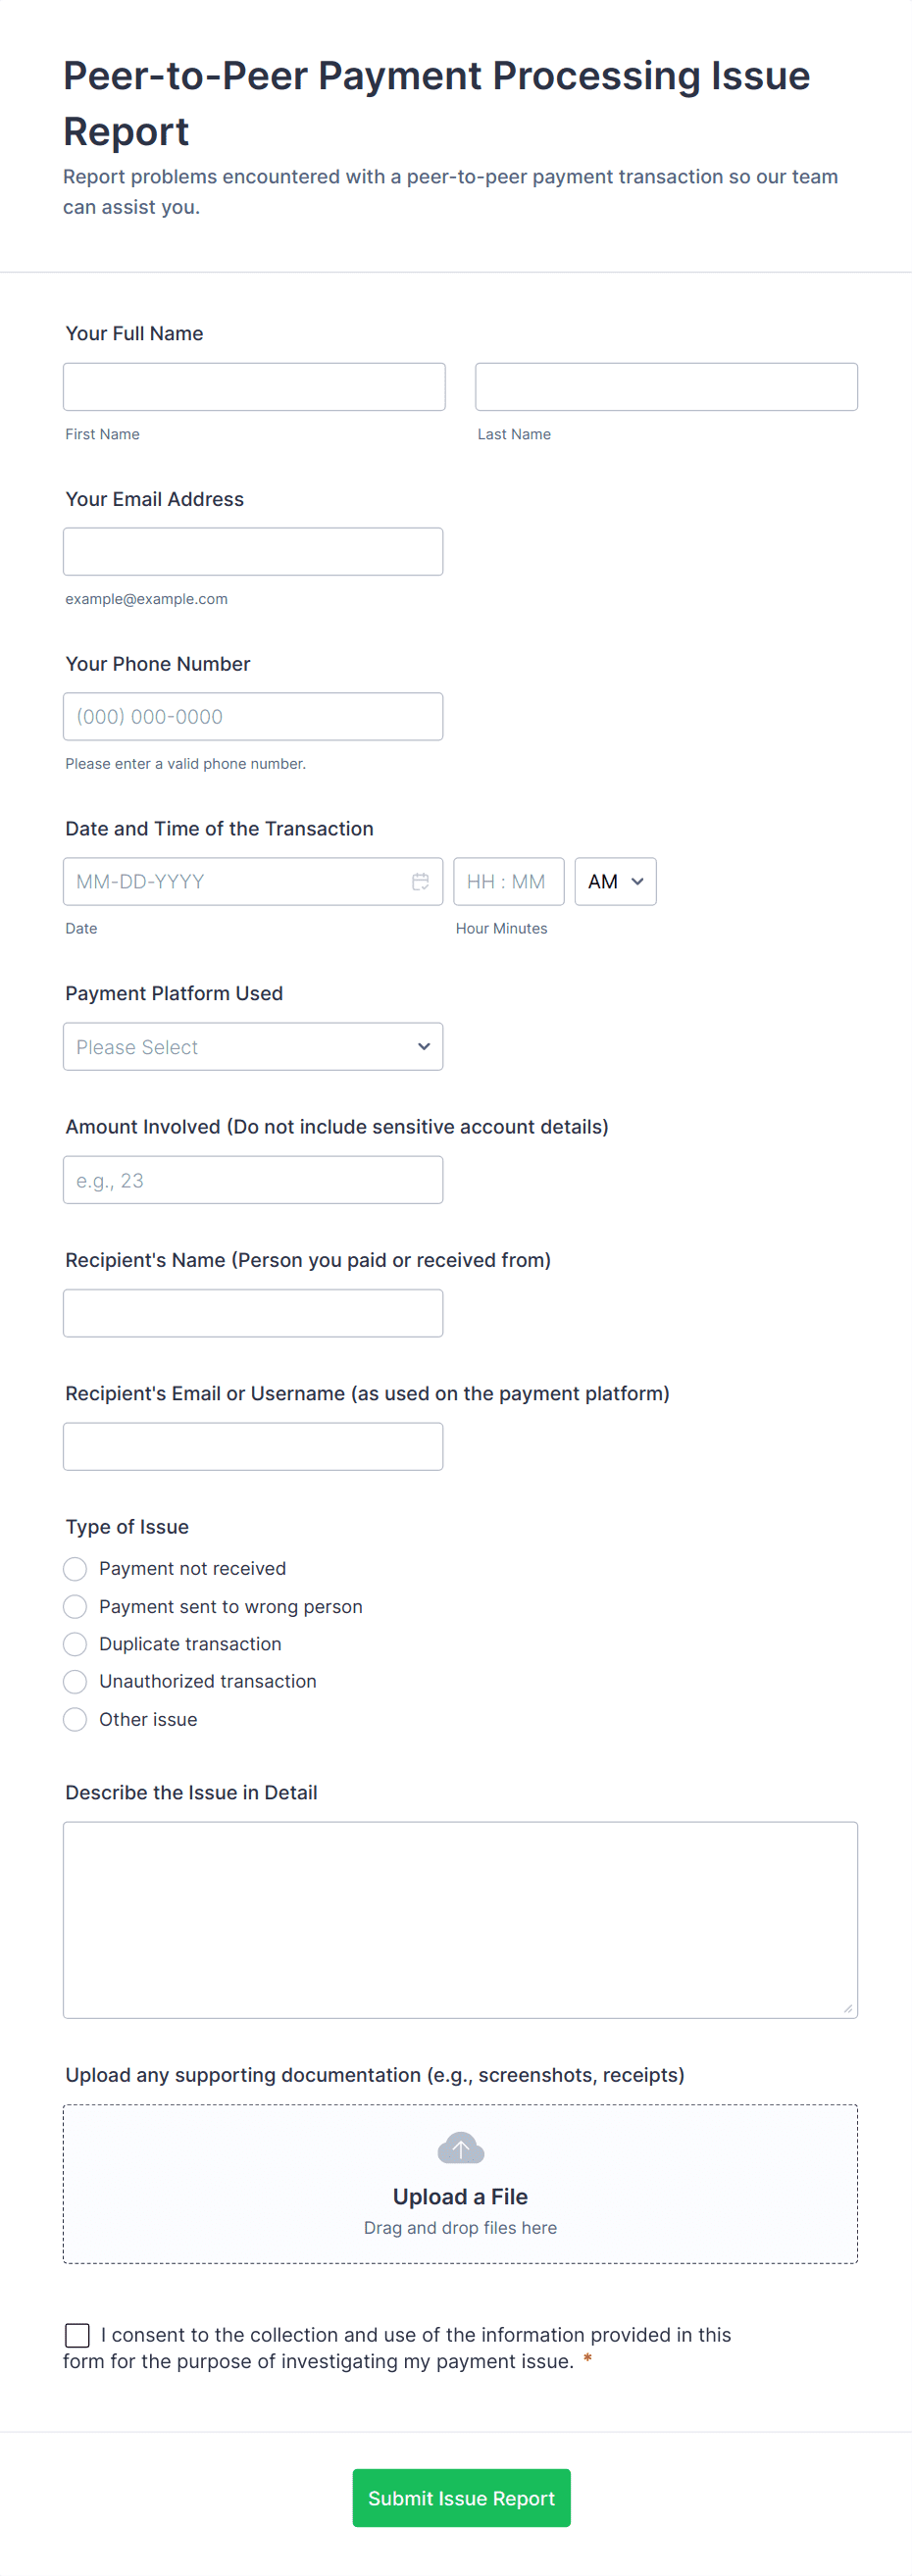
Task: Click the cloud upload icon
Action: click(x=460, y=2148)
